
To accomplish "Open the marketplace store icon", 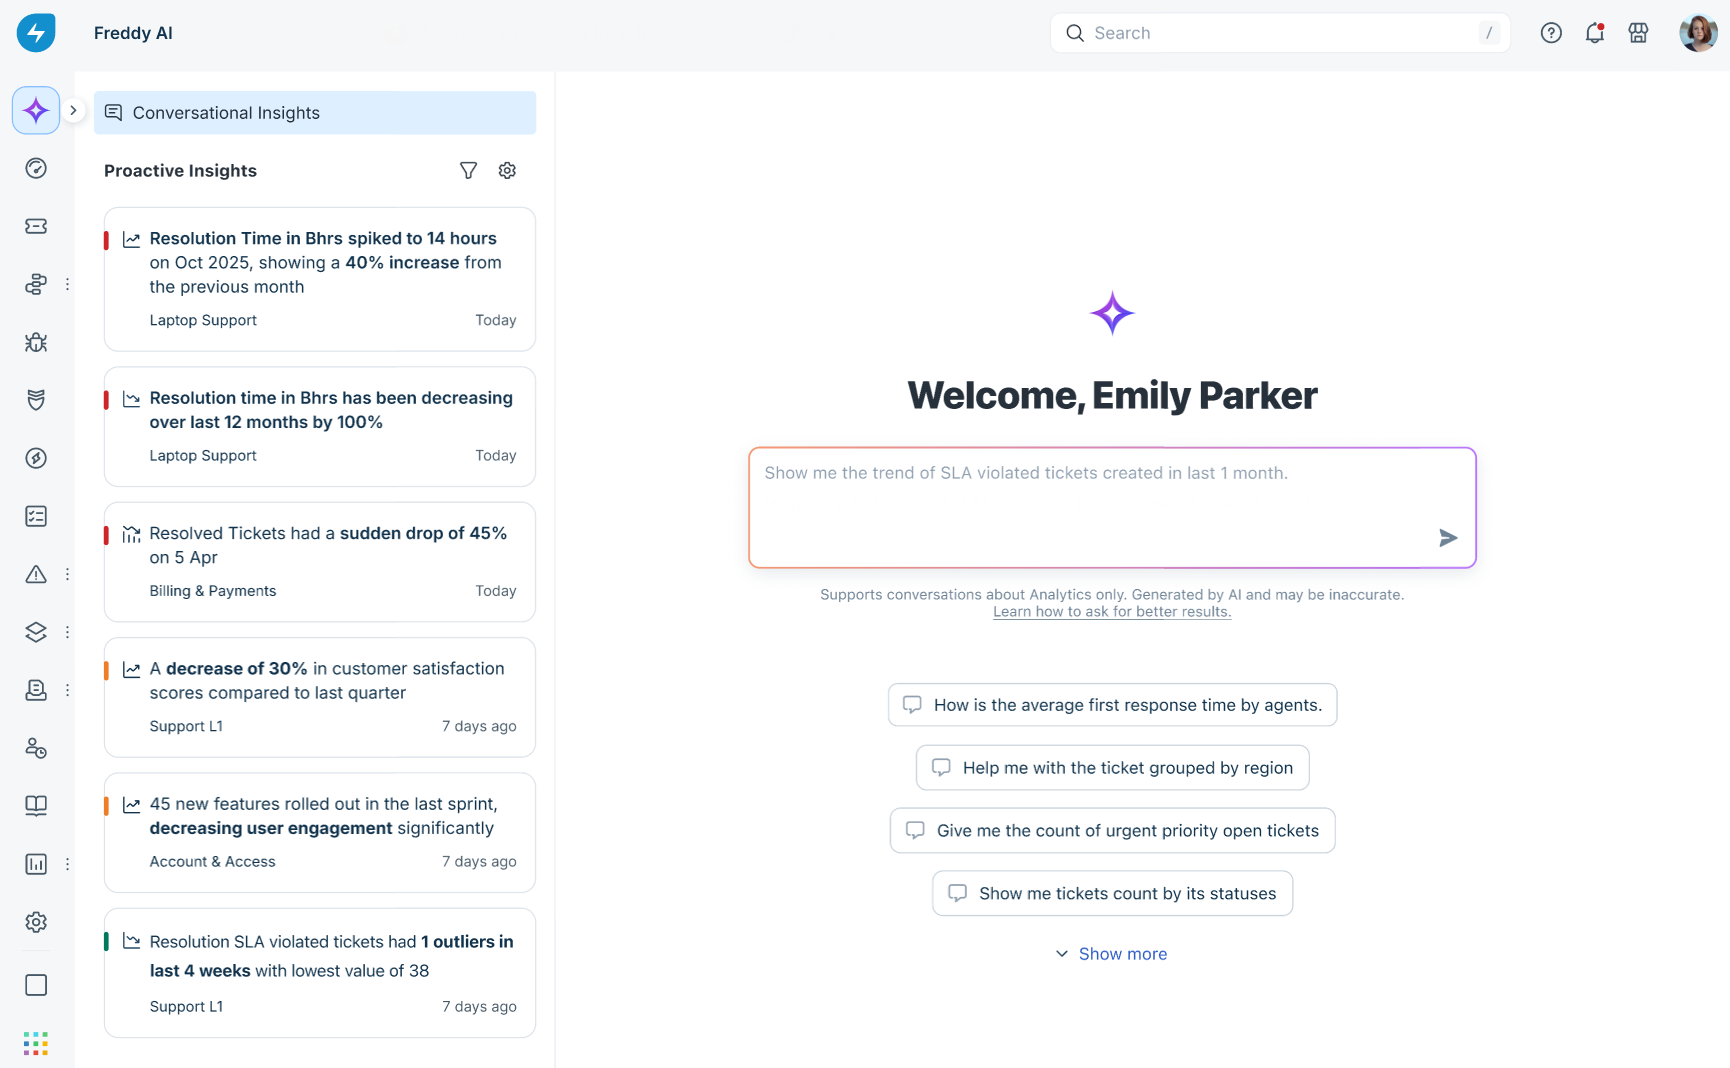I will tap(1638, 33).
